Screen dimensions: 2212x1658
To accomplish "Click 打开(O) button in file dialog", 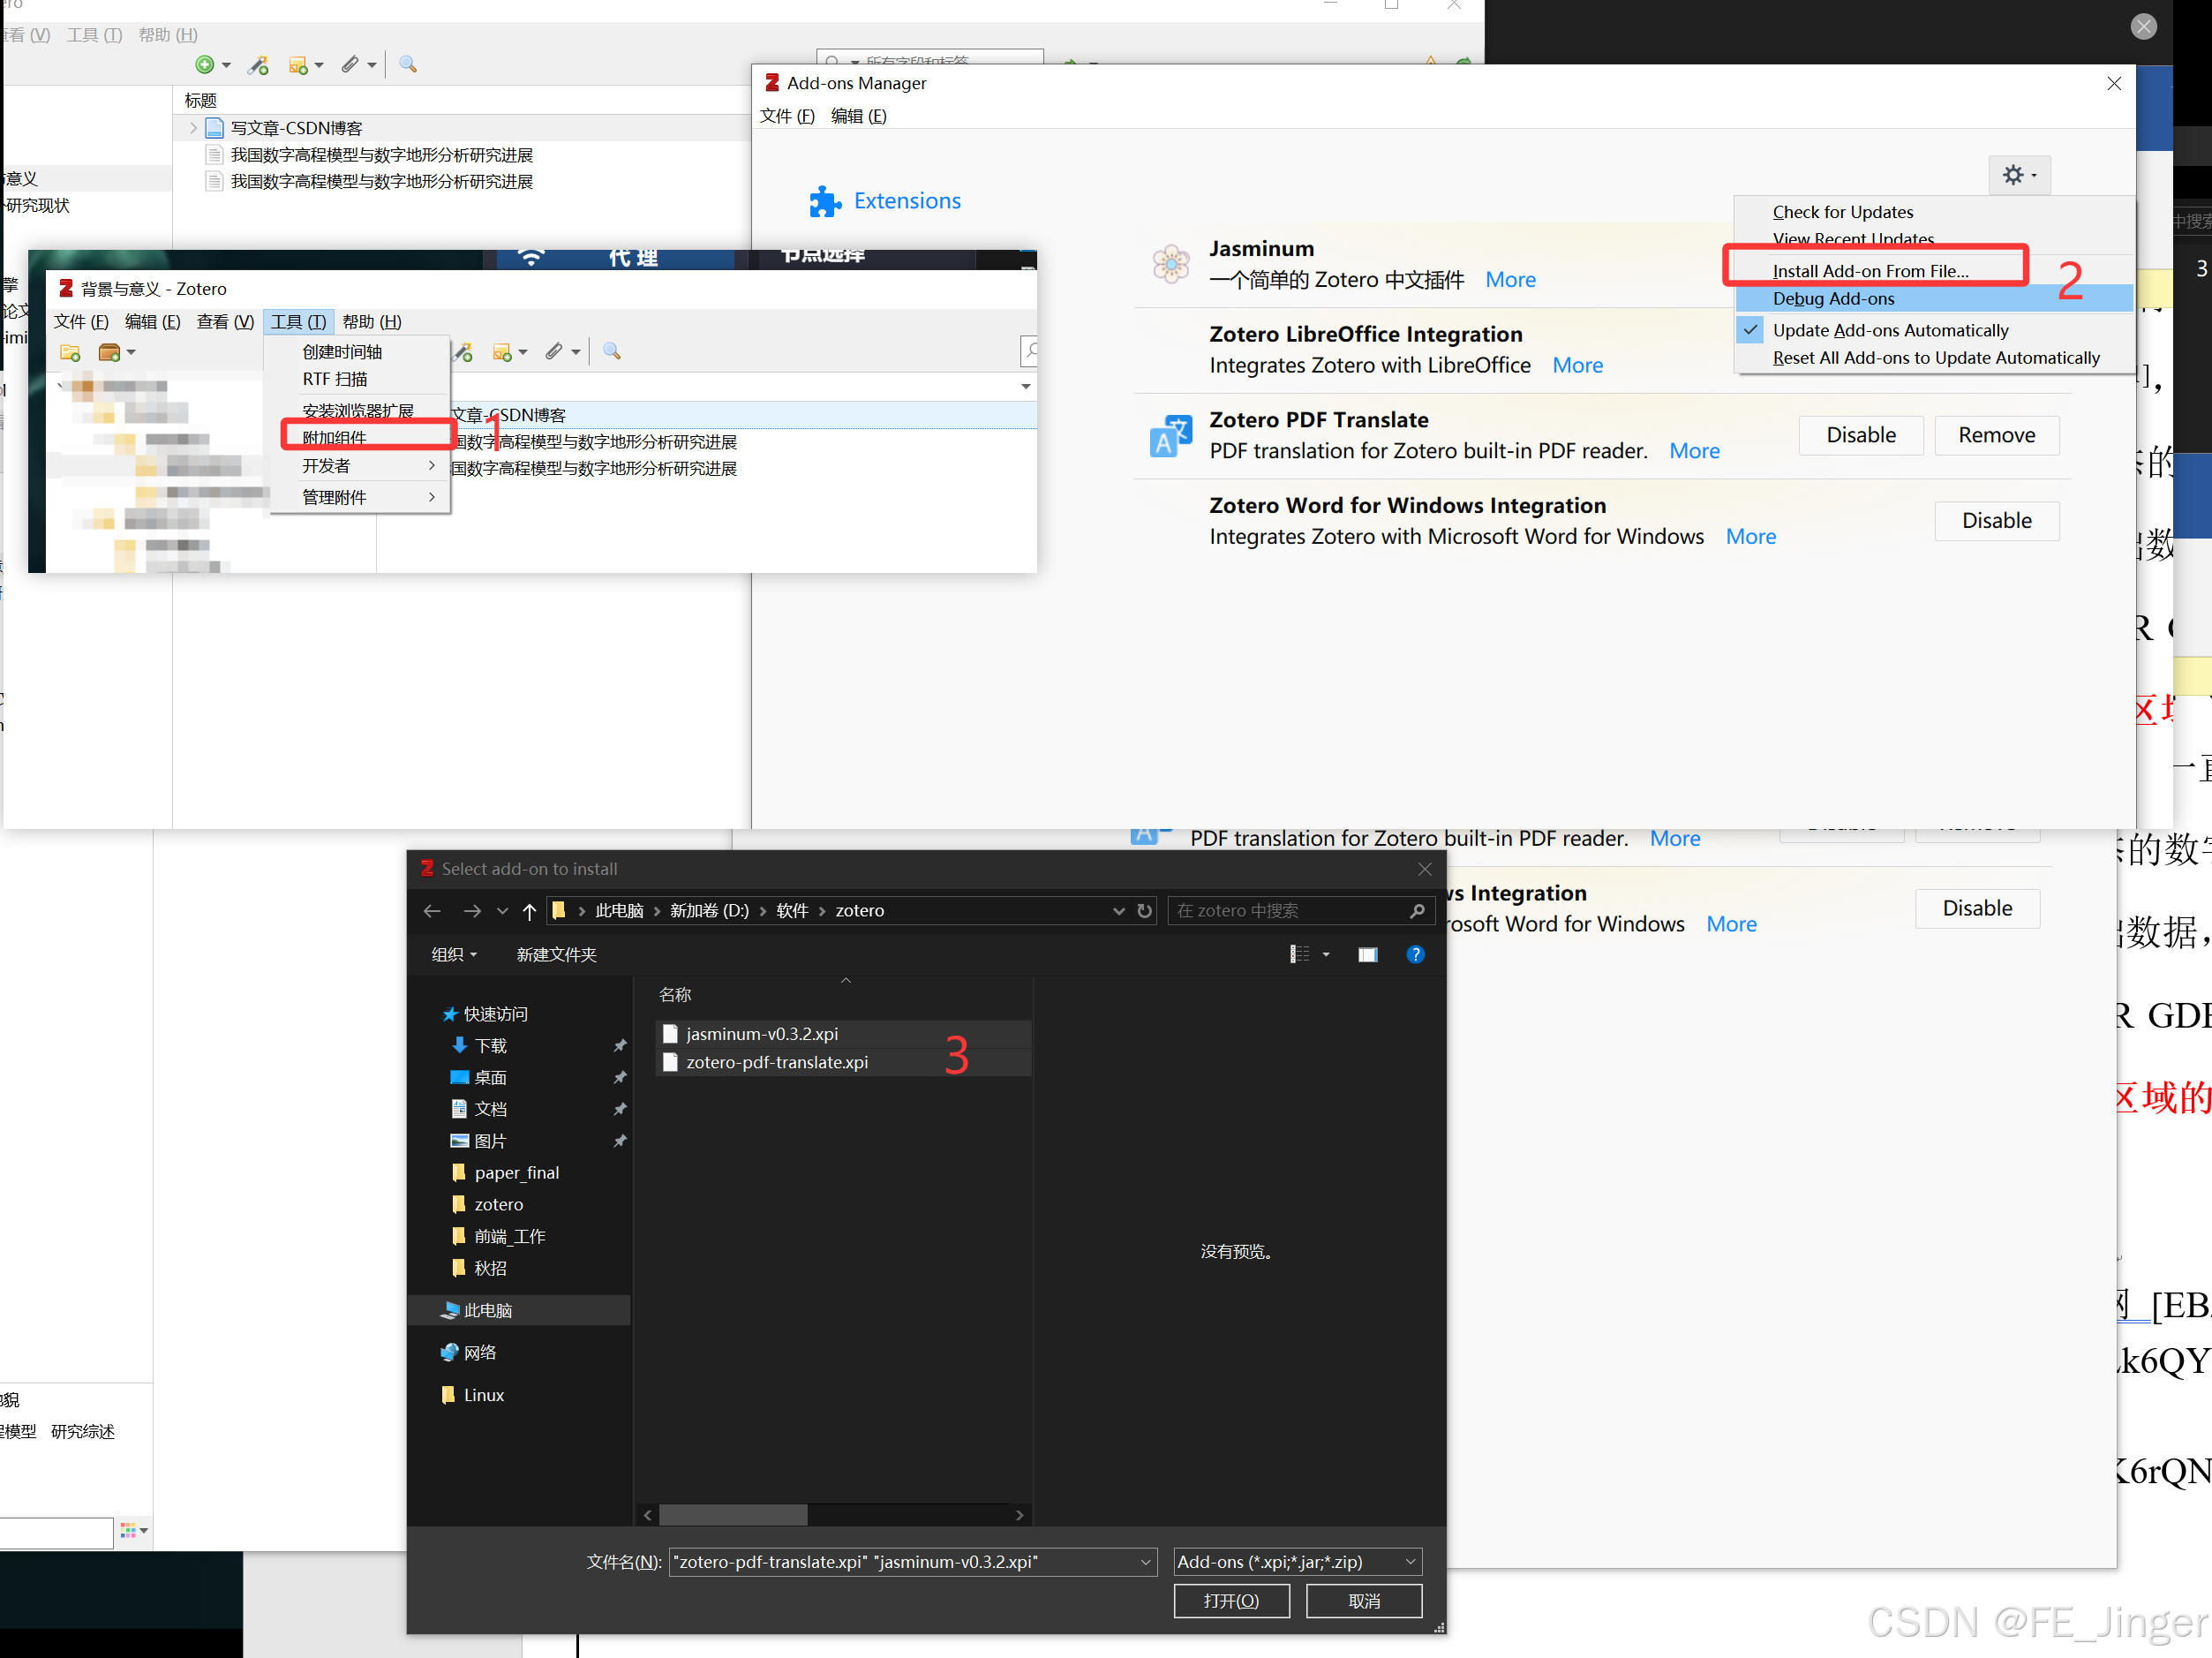I will [x=1231, y=1600].
